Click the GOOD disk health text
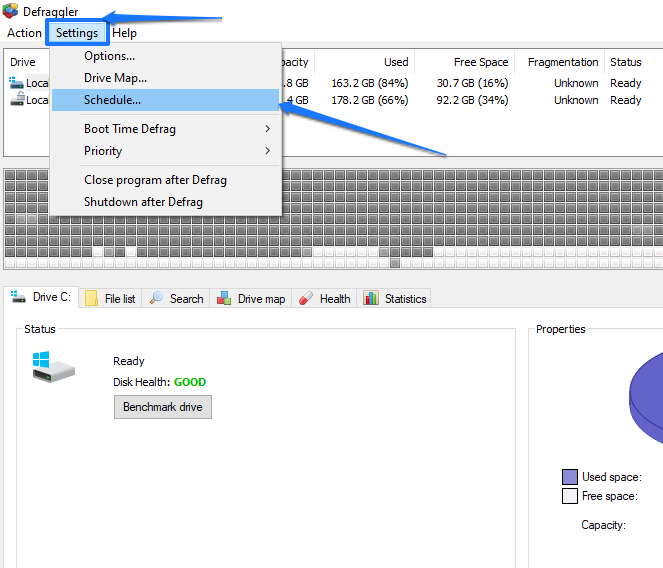663x568 pixels. tap(190, 382)
